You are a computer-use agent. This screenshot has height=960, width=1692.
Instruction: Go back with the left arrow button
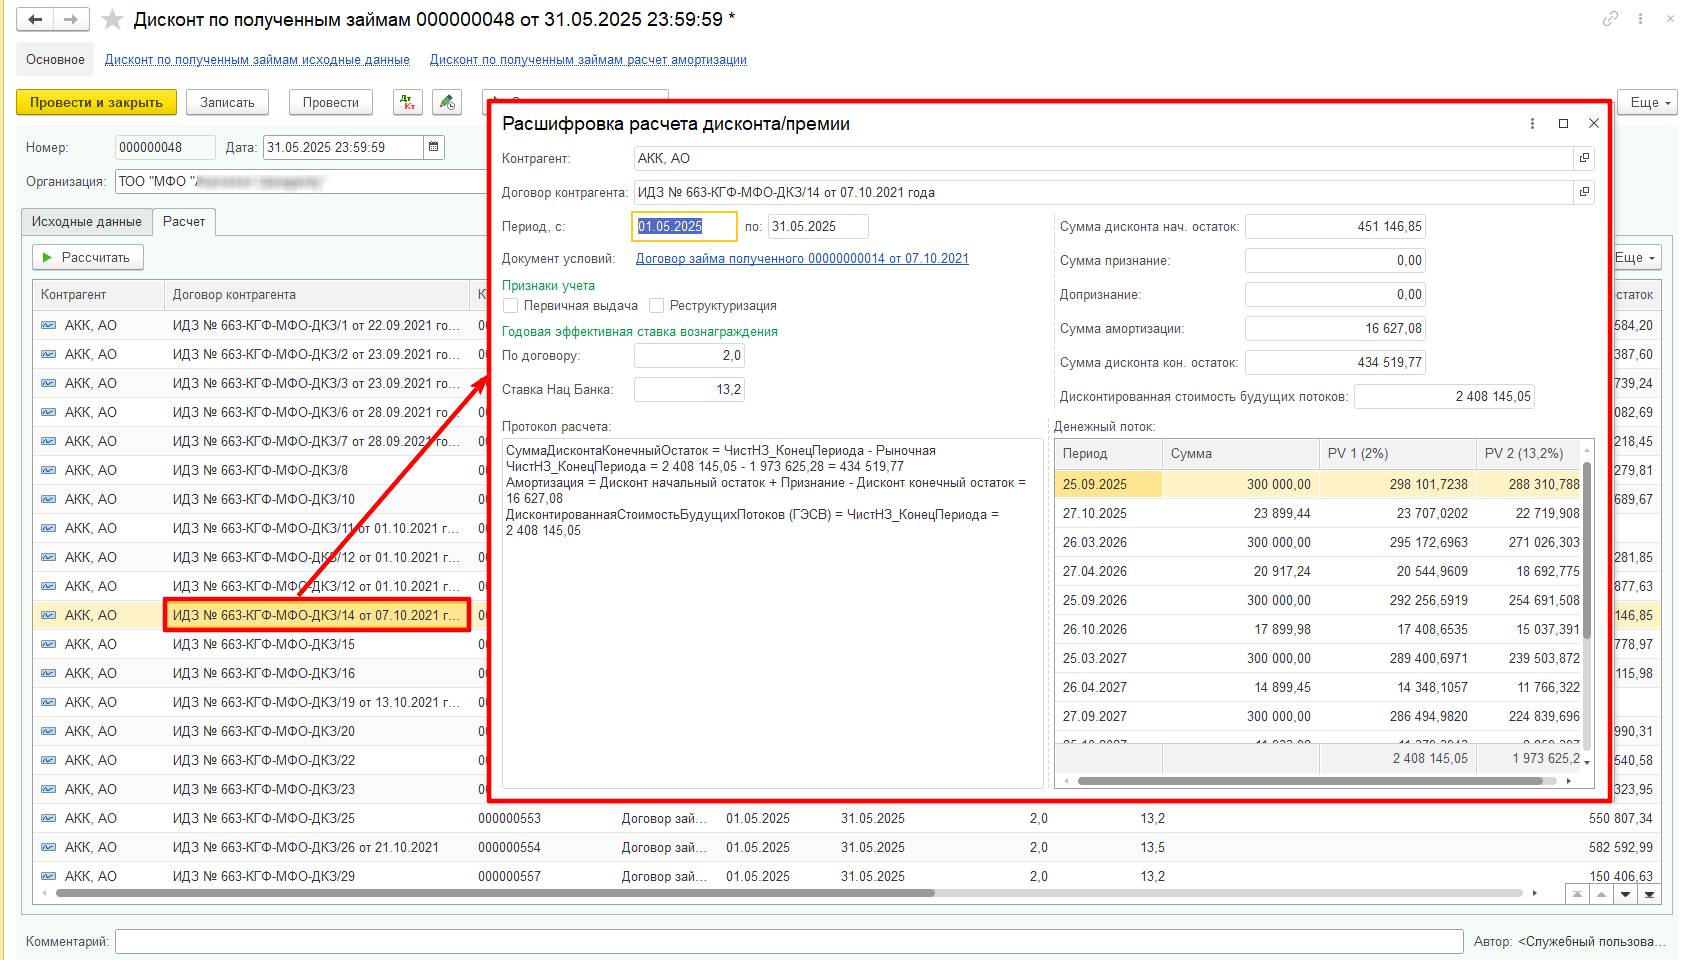[35, 19]
